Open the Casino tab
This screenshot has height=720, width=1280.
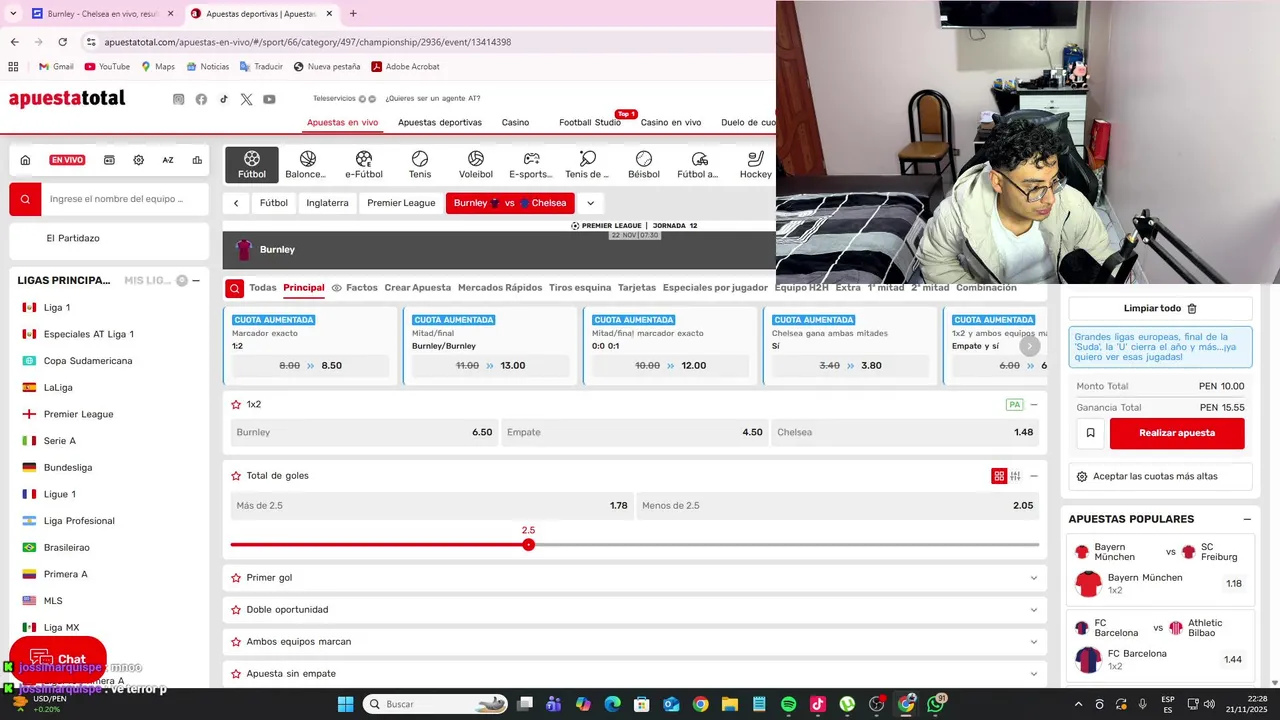click(515, 122)
